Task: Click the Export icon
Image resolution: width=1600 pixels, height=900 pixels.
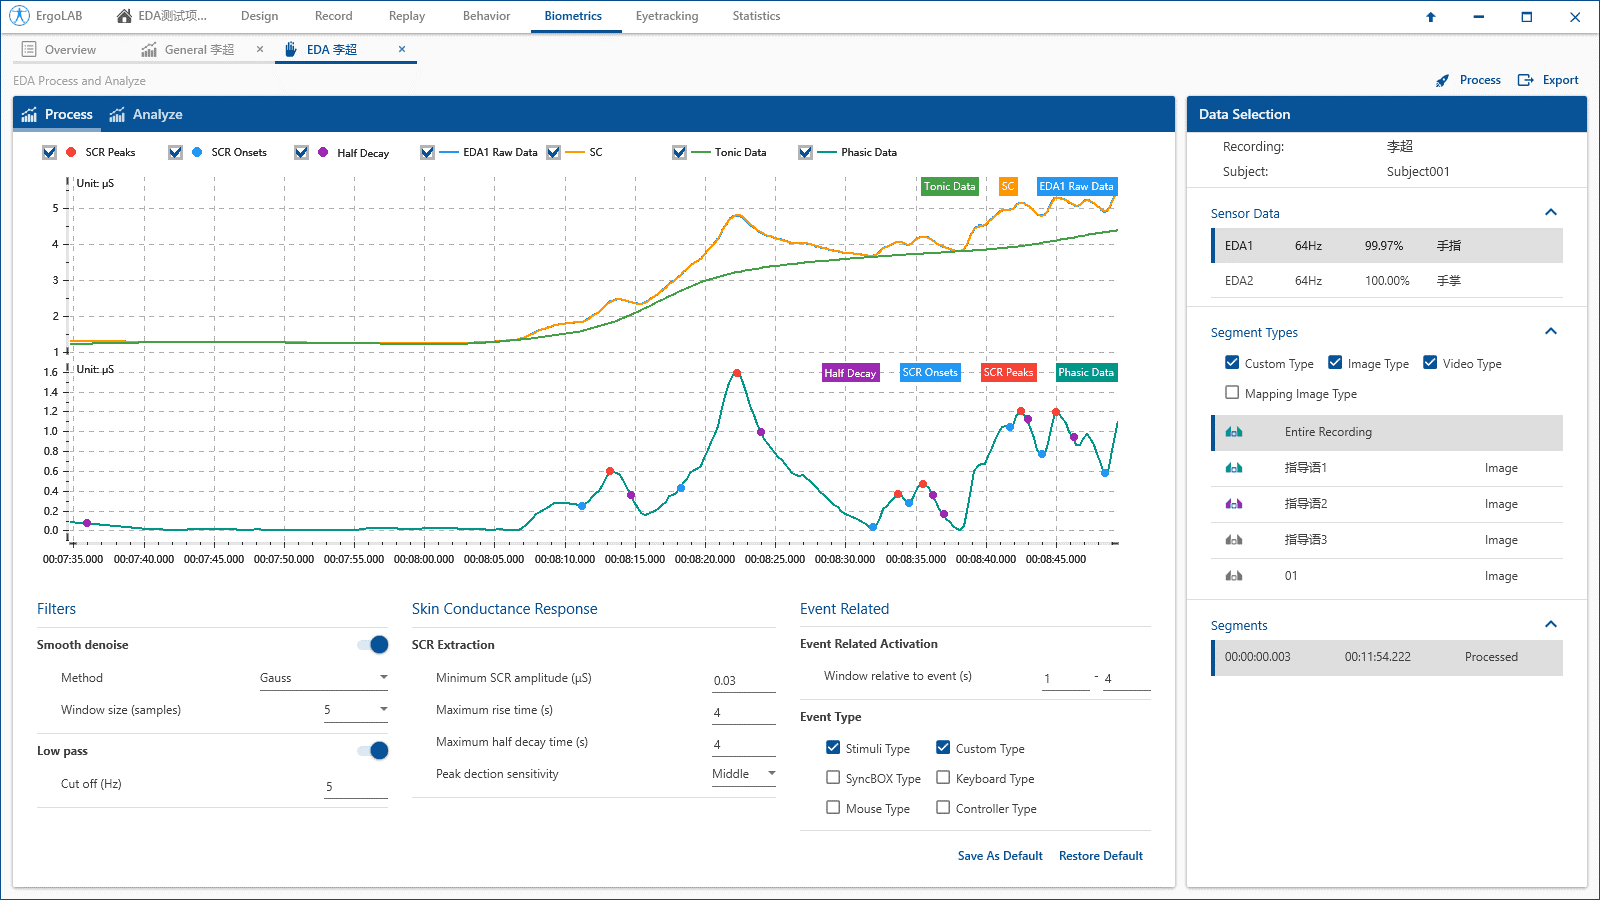Action: click(x=1526, y=81)
